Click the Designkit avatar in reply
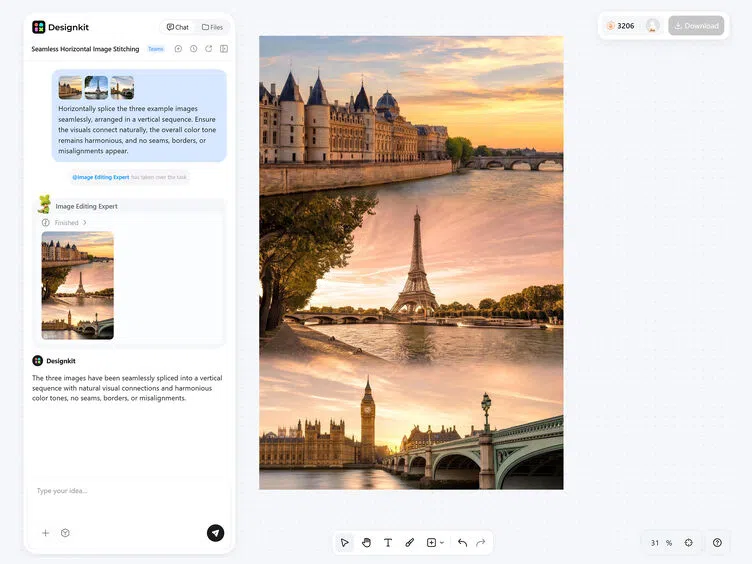Screen dimensions: 752x564 37,361
